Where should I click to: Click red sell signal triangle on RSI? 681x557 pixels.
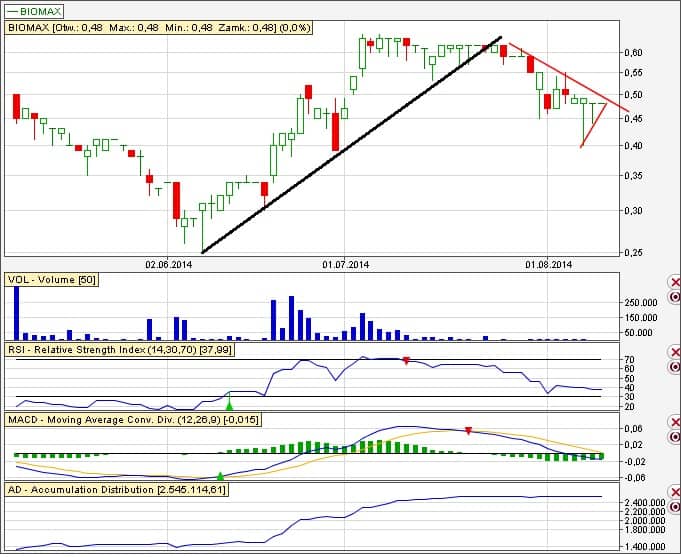(x=405, y=360)
